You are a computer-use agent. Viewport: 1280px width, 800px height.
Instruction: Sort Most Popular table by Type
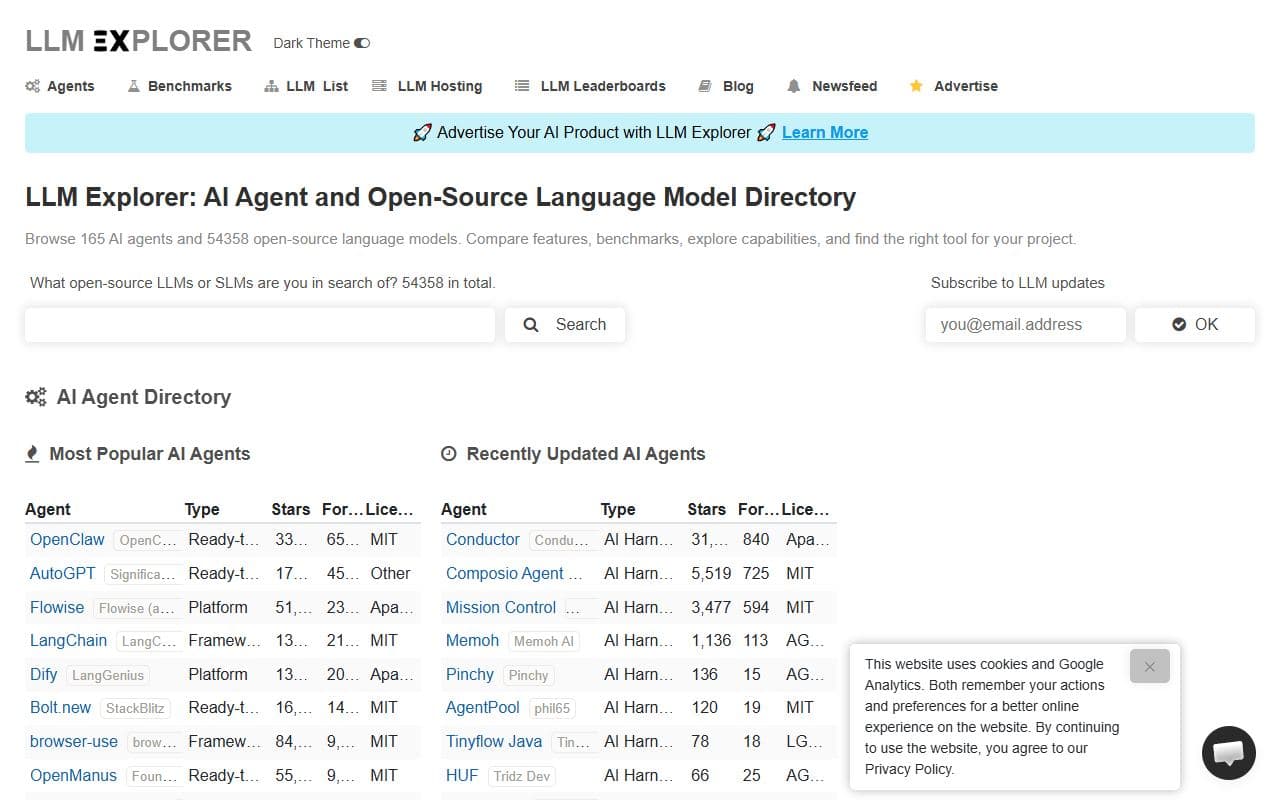pos(202,509)
